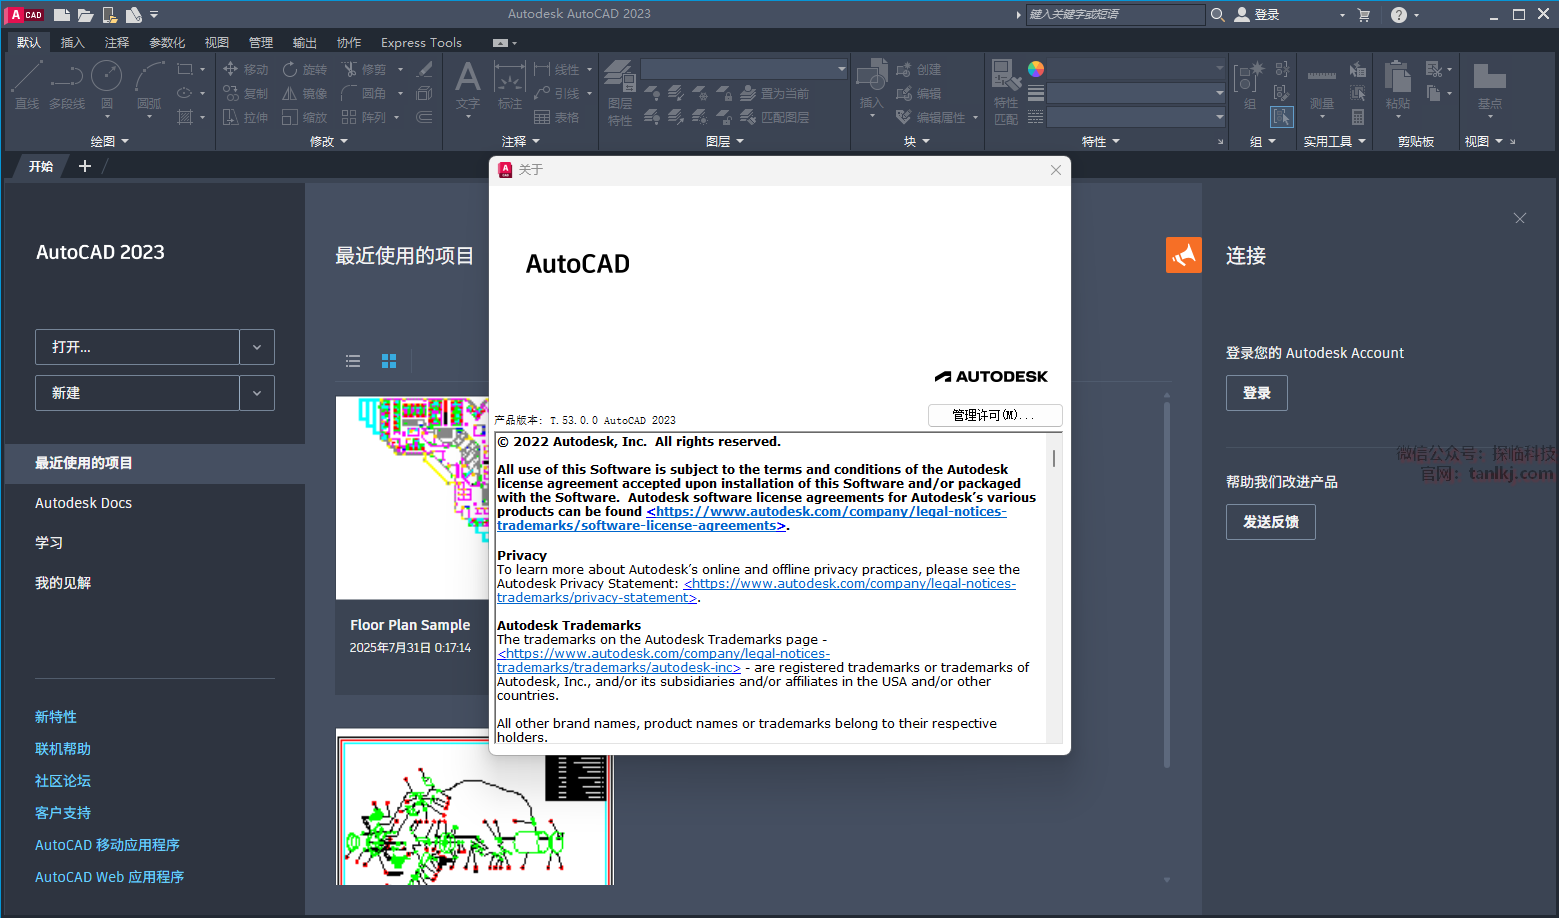Select the Circle (圆) tool

(x=107, y=84)
